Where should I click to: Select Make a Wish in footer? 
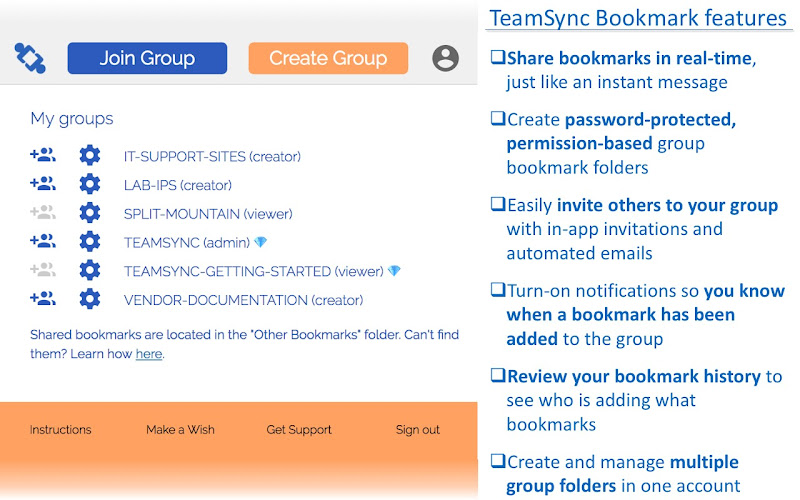(180, 430)
